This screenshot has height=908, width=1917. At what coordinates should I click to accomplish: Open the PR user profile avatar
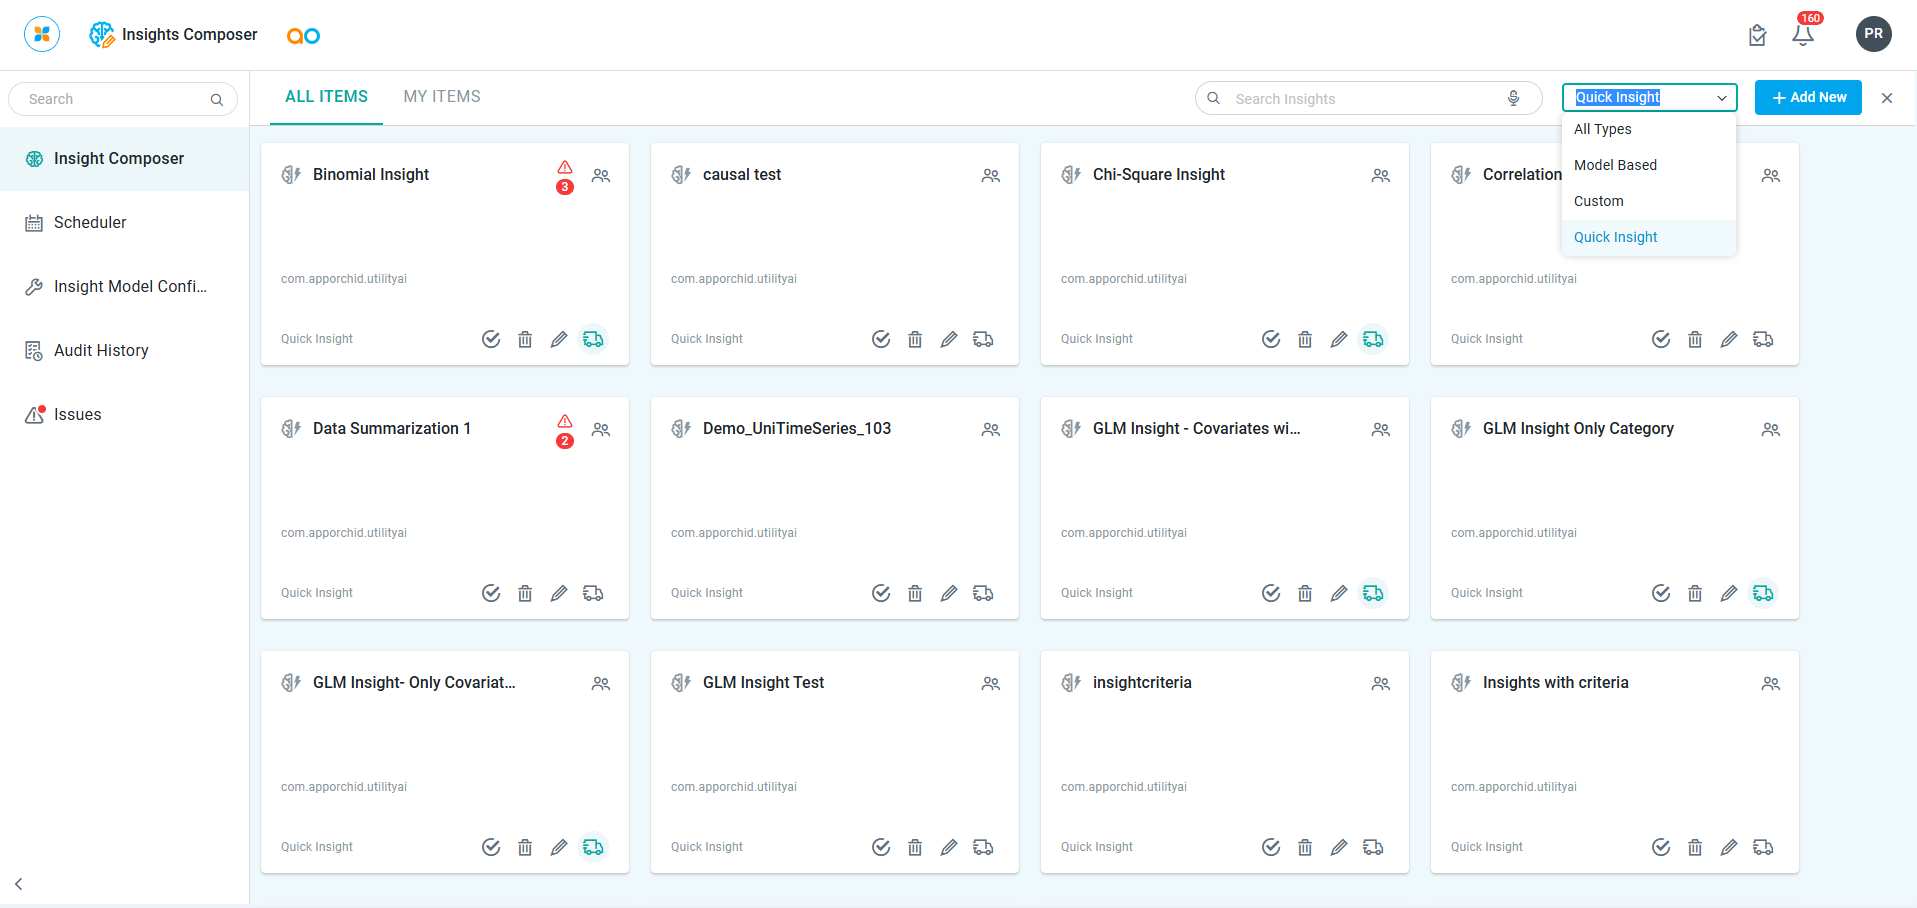[1873, 34]
